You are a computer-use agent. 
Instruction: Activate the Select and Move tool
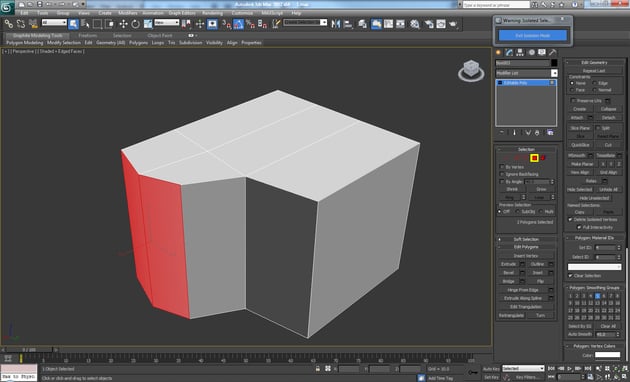tap(123, 24)
